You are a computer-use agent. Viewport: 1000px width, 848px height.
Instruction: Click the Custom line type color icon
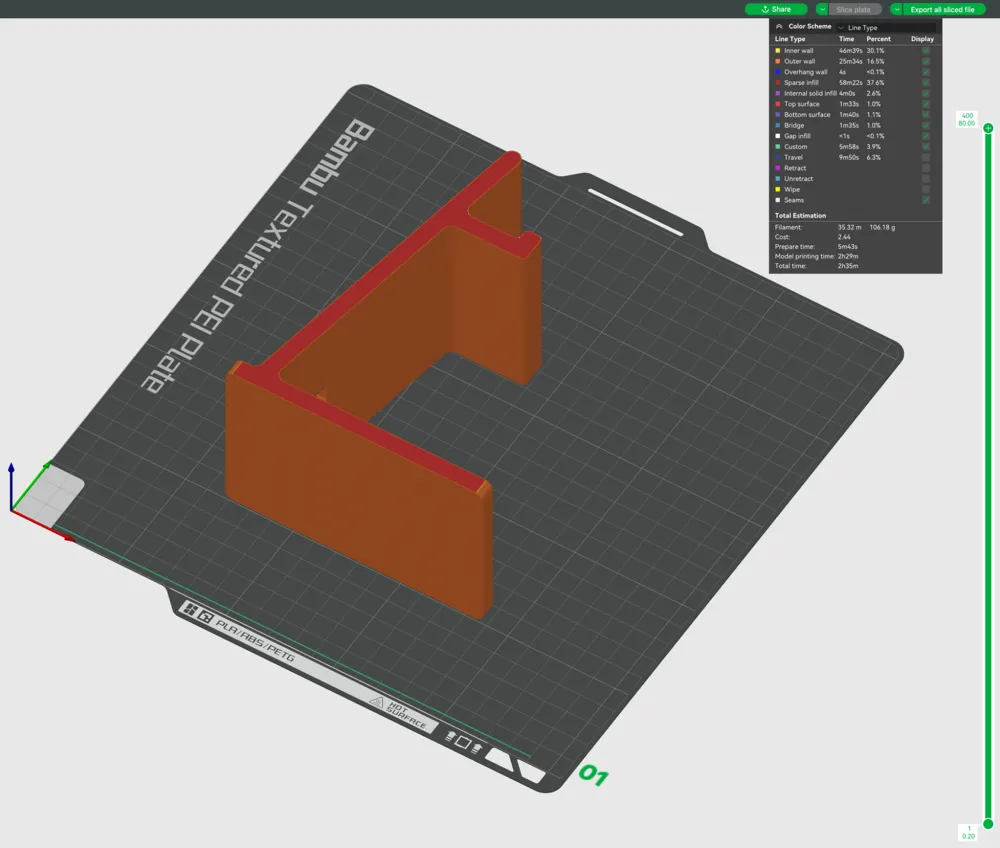click(x=777, y=147)
